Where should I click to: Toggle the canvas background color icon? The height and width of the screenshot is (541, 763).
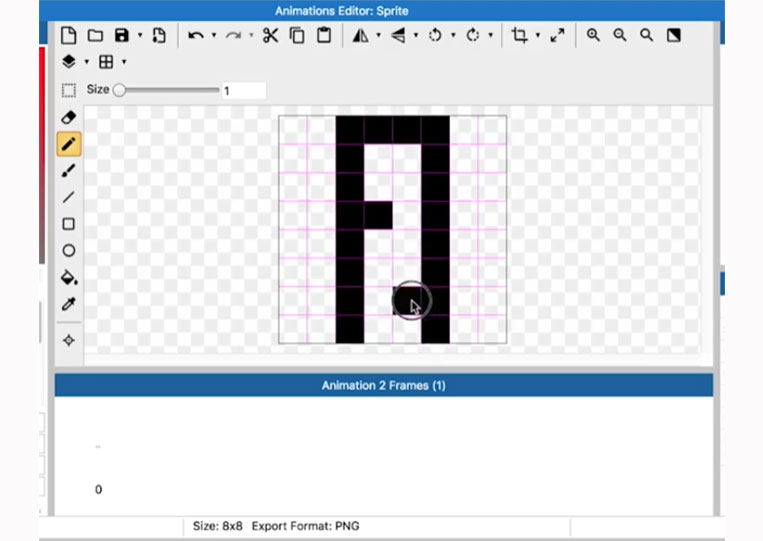673,35
